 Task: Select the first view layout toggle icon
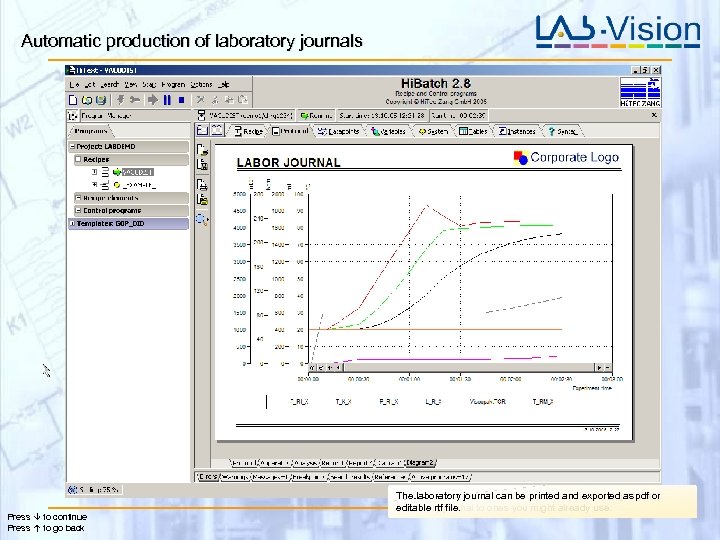click(x=202, y=130)
